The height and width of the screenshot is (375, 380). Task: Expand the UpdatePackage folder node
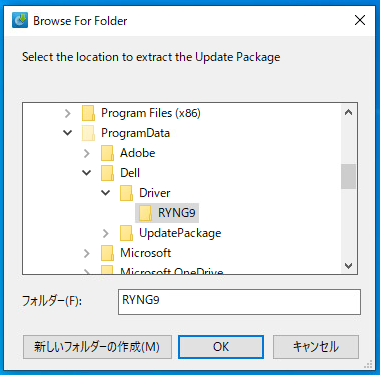point(106,233)
